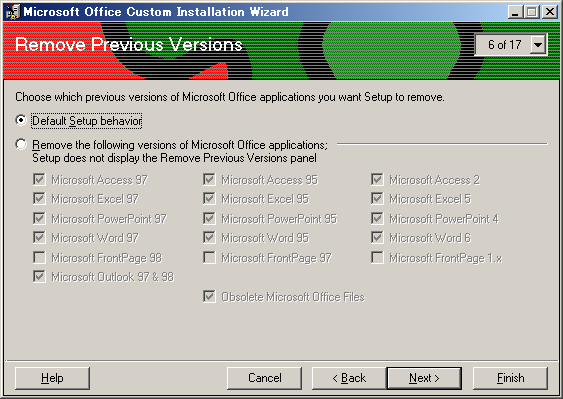Toggle Obsolete Microsoft Office Files checkbox

point(209,297)
